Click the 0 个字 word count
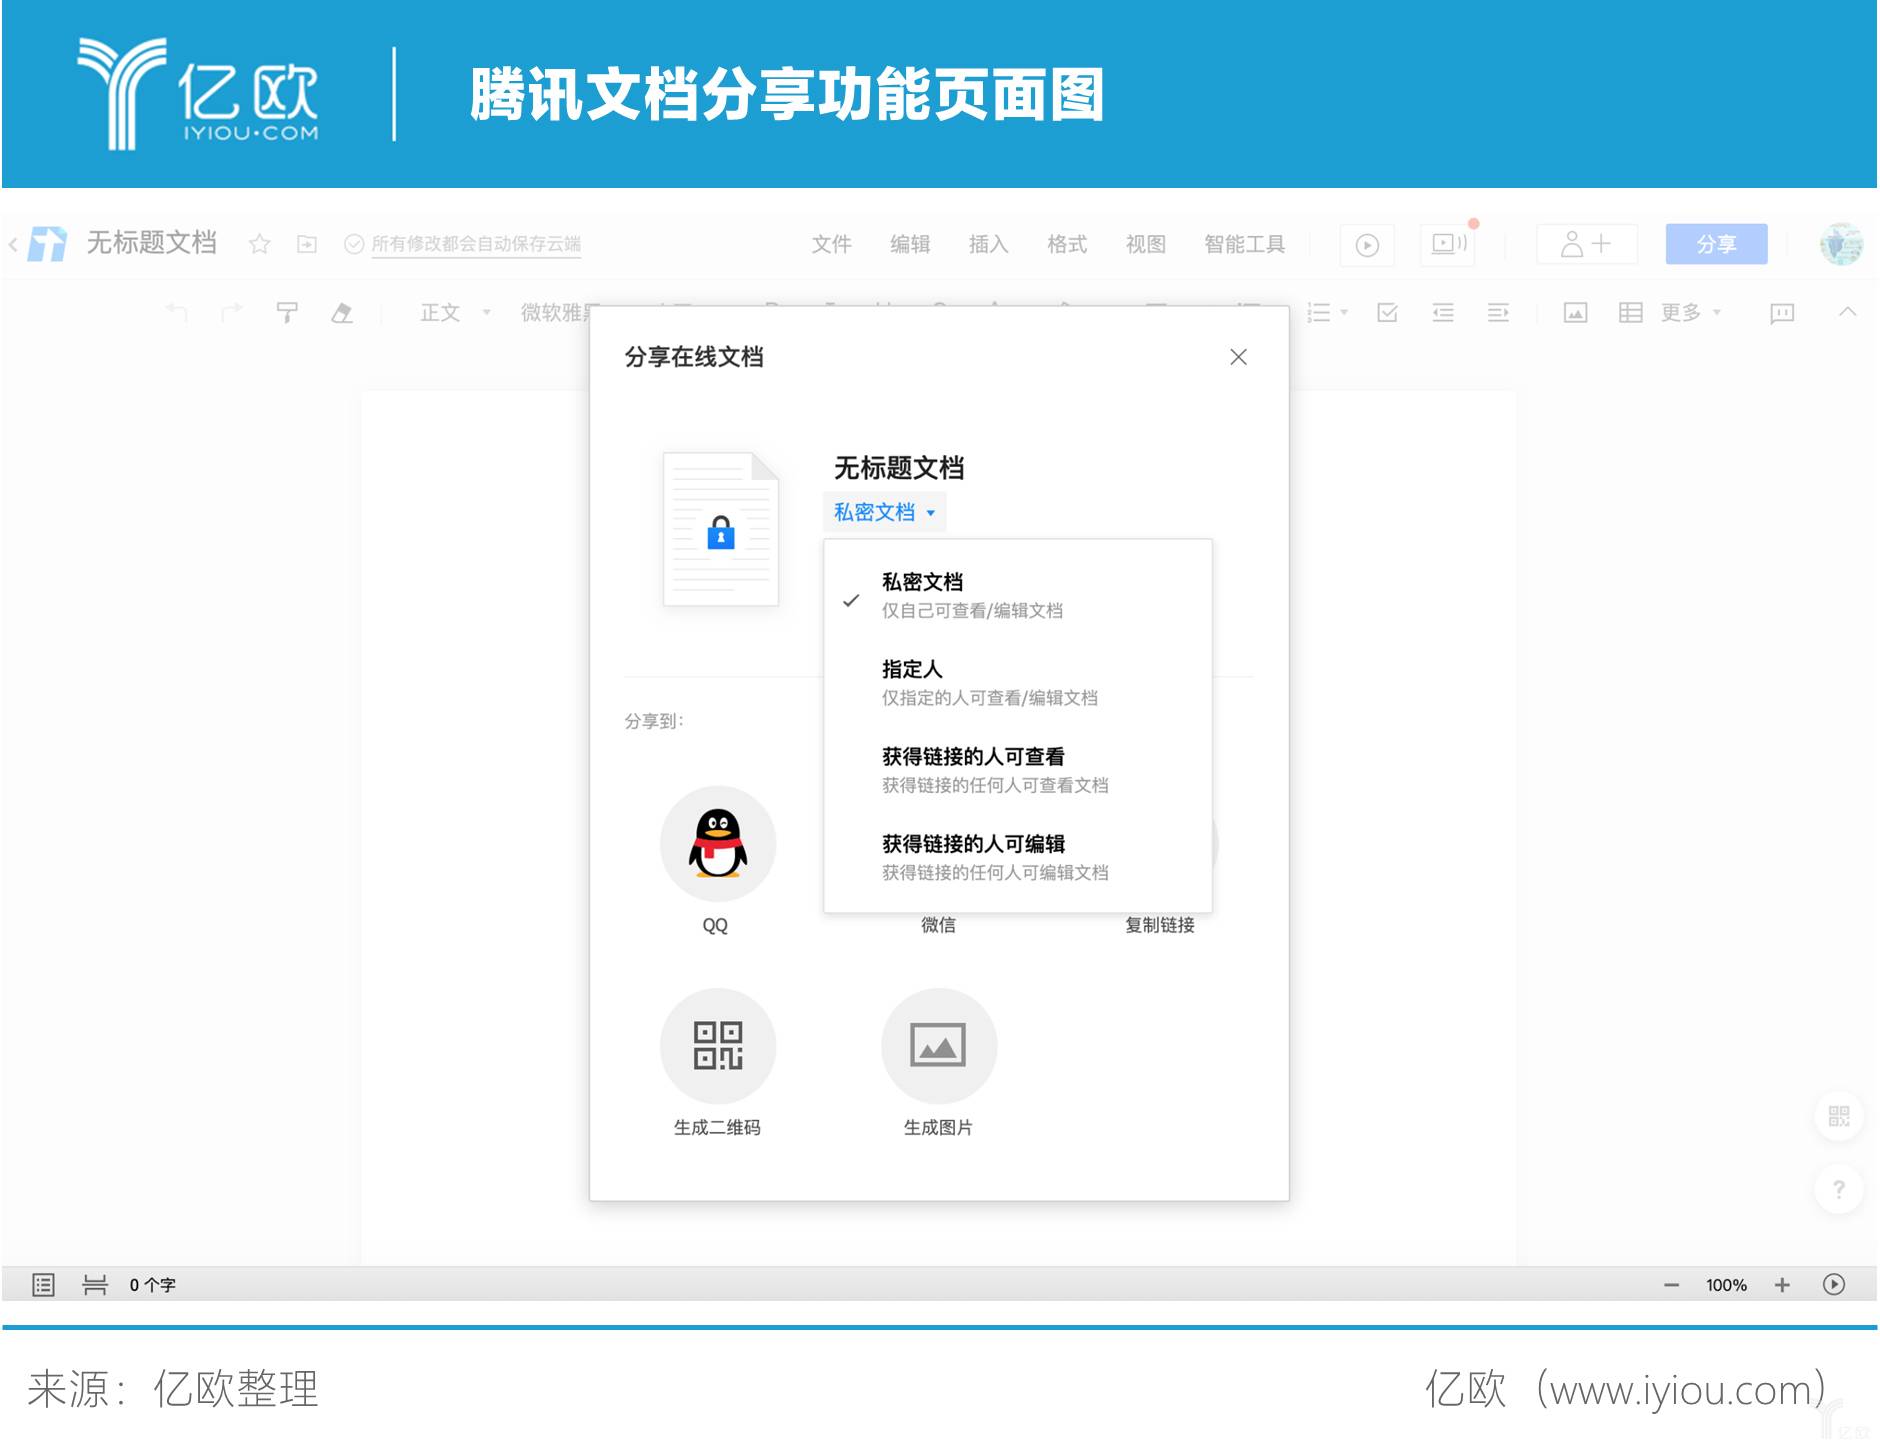The image size is (1880, 1449). [152, 1285]
